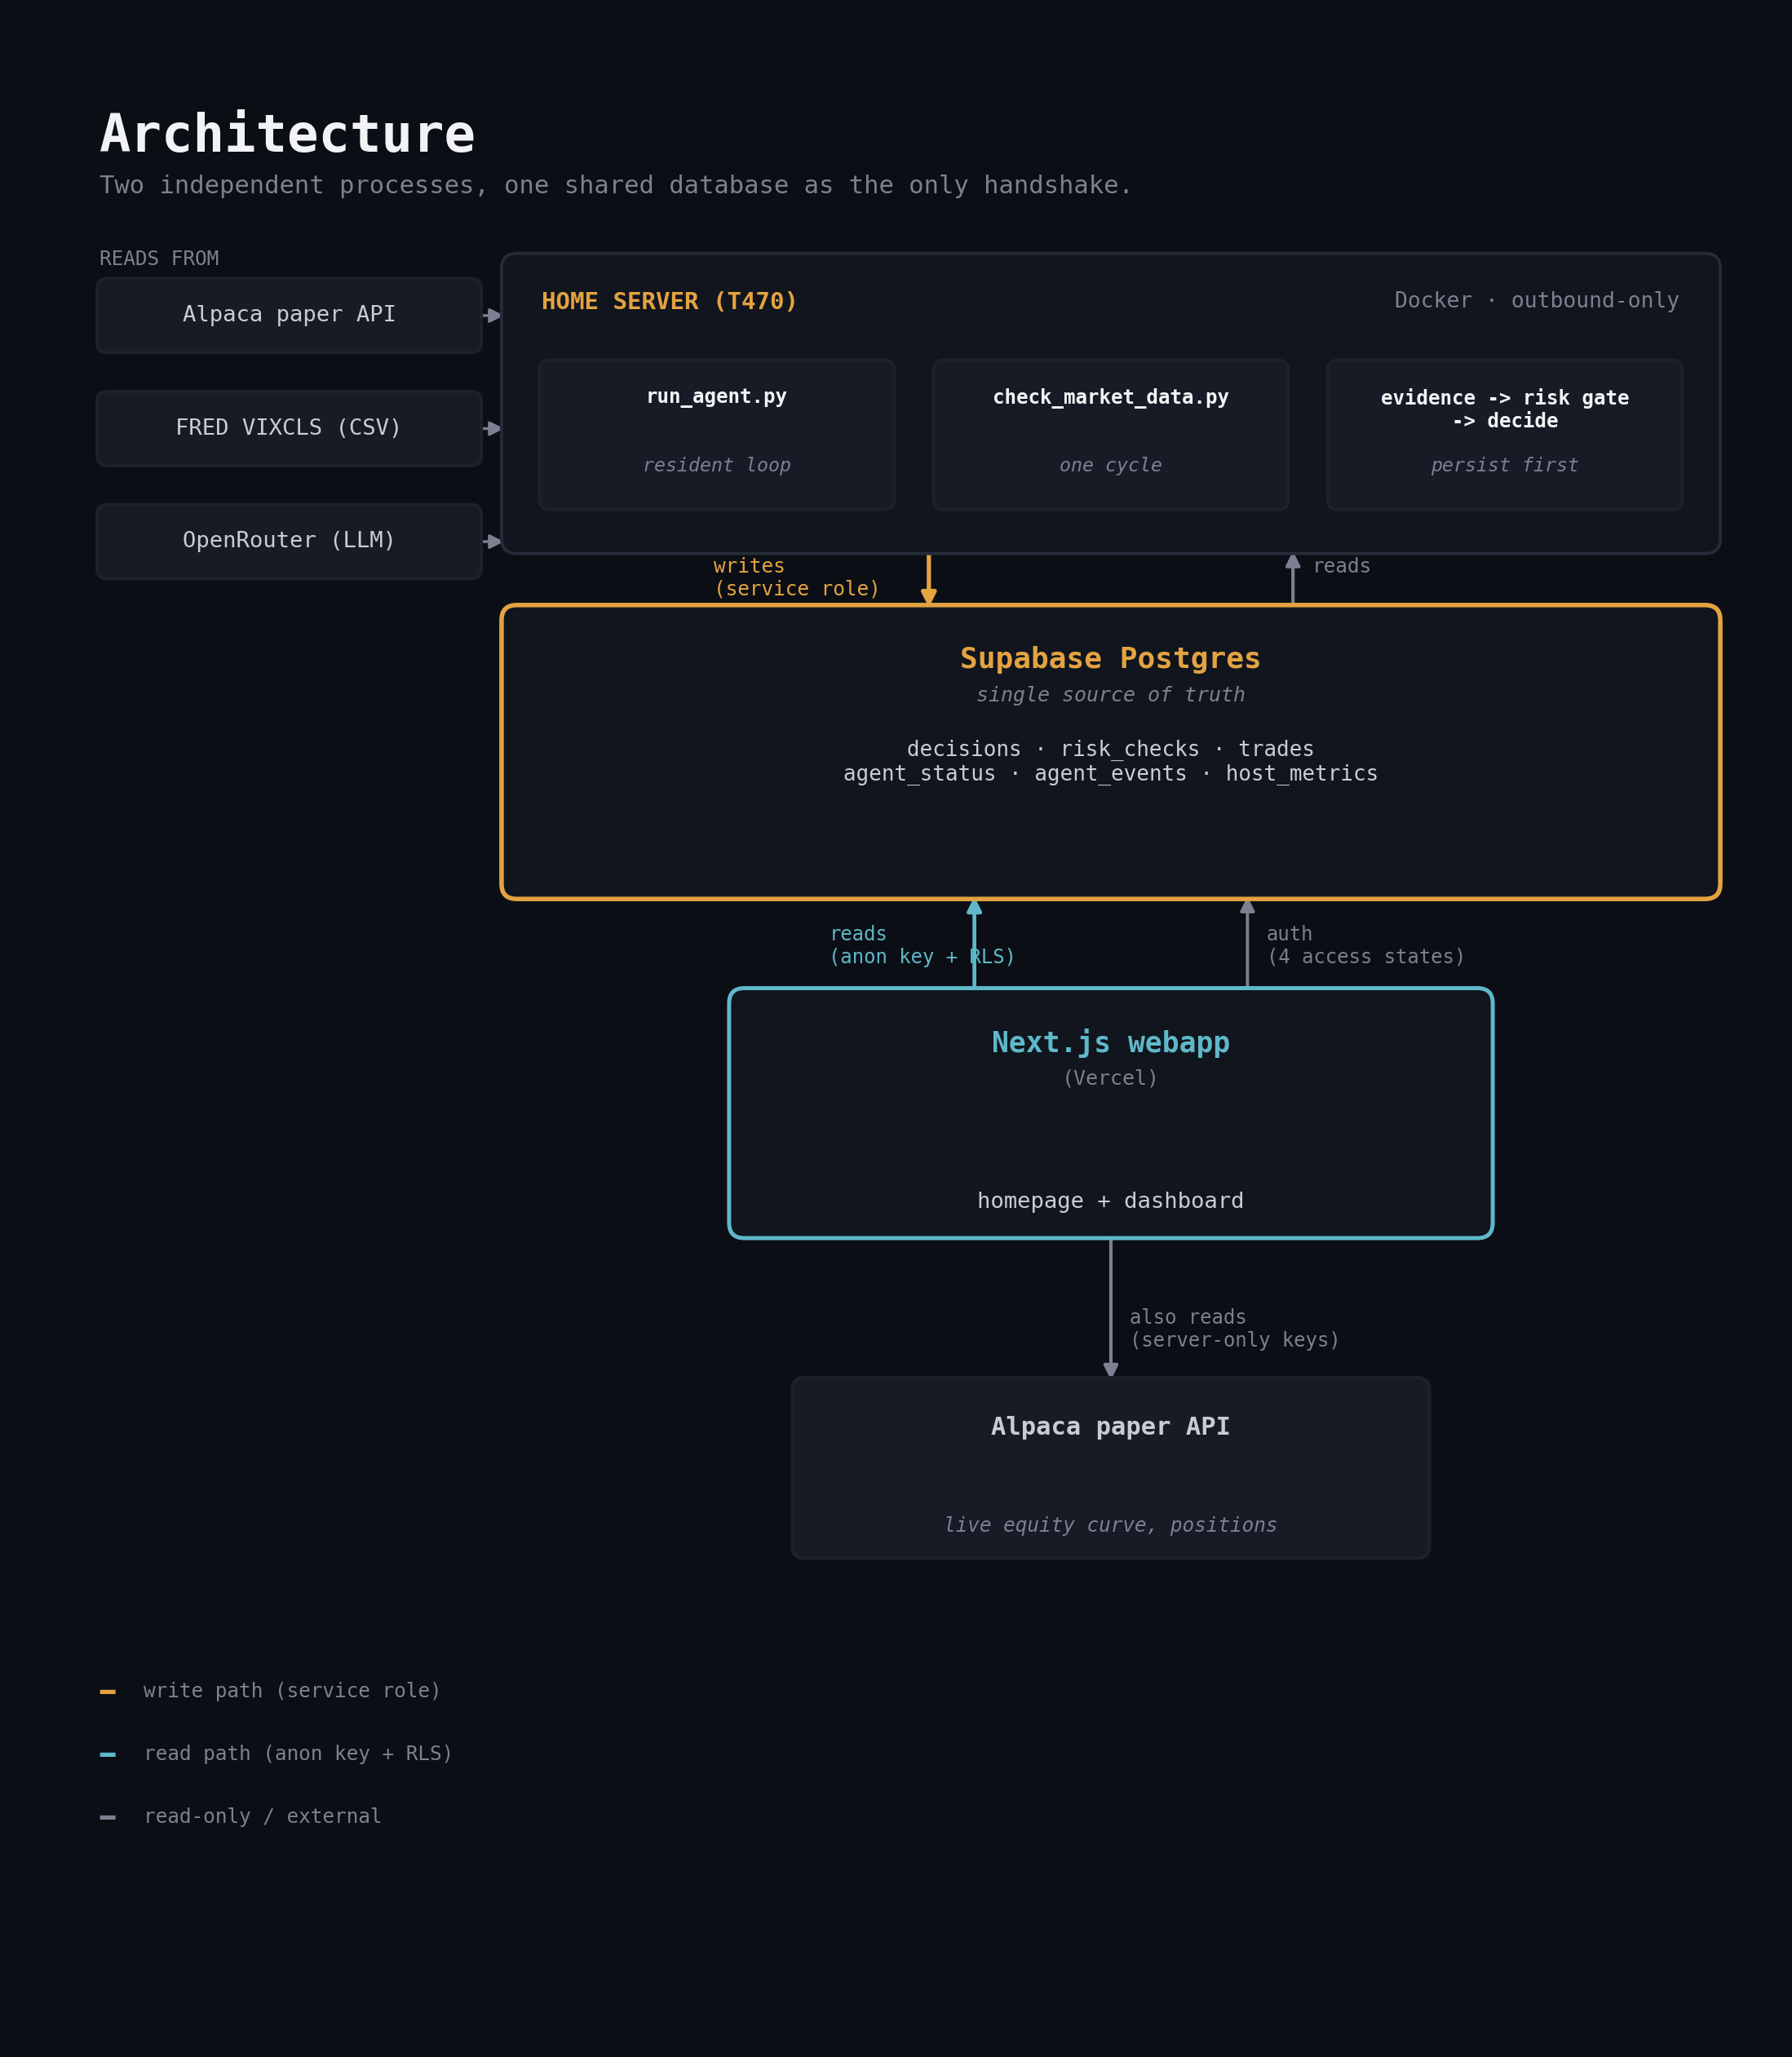Click the "decisions" table name
Viewport: 1792px width, 2057px height.
coord(964,749)
